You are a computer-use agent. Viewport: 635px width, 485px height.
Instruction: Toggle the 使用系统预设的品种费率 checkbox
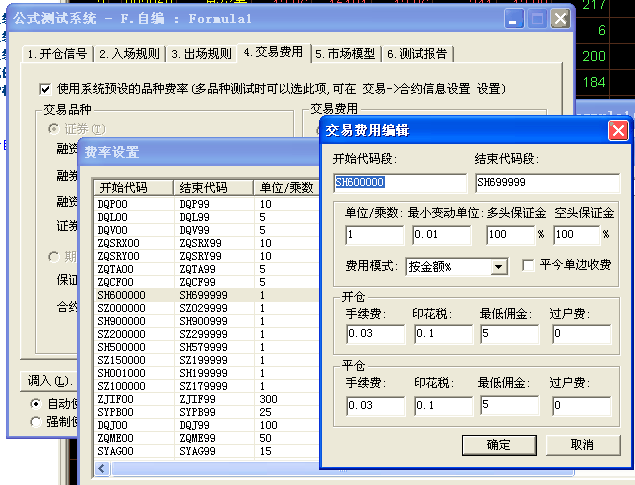click(x=45, y=89)
